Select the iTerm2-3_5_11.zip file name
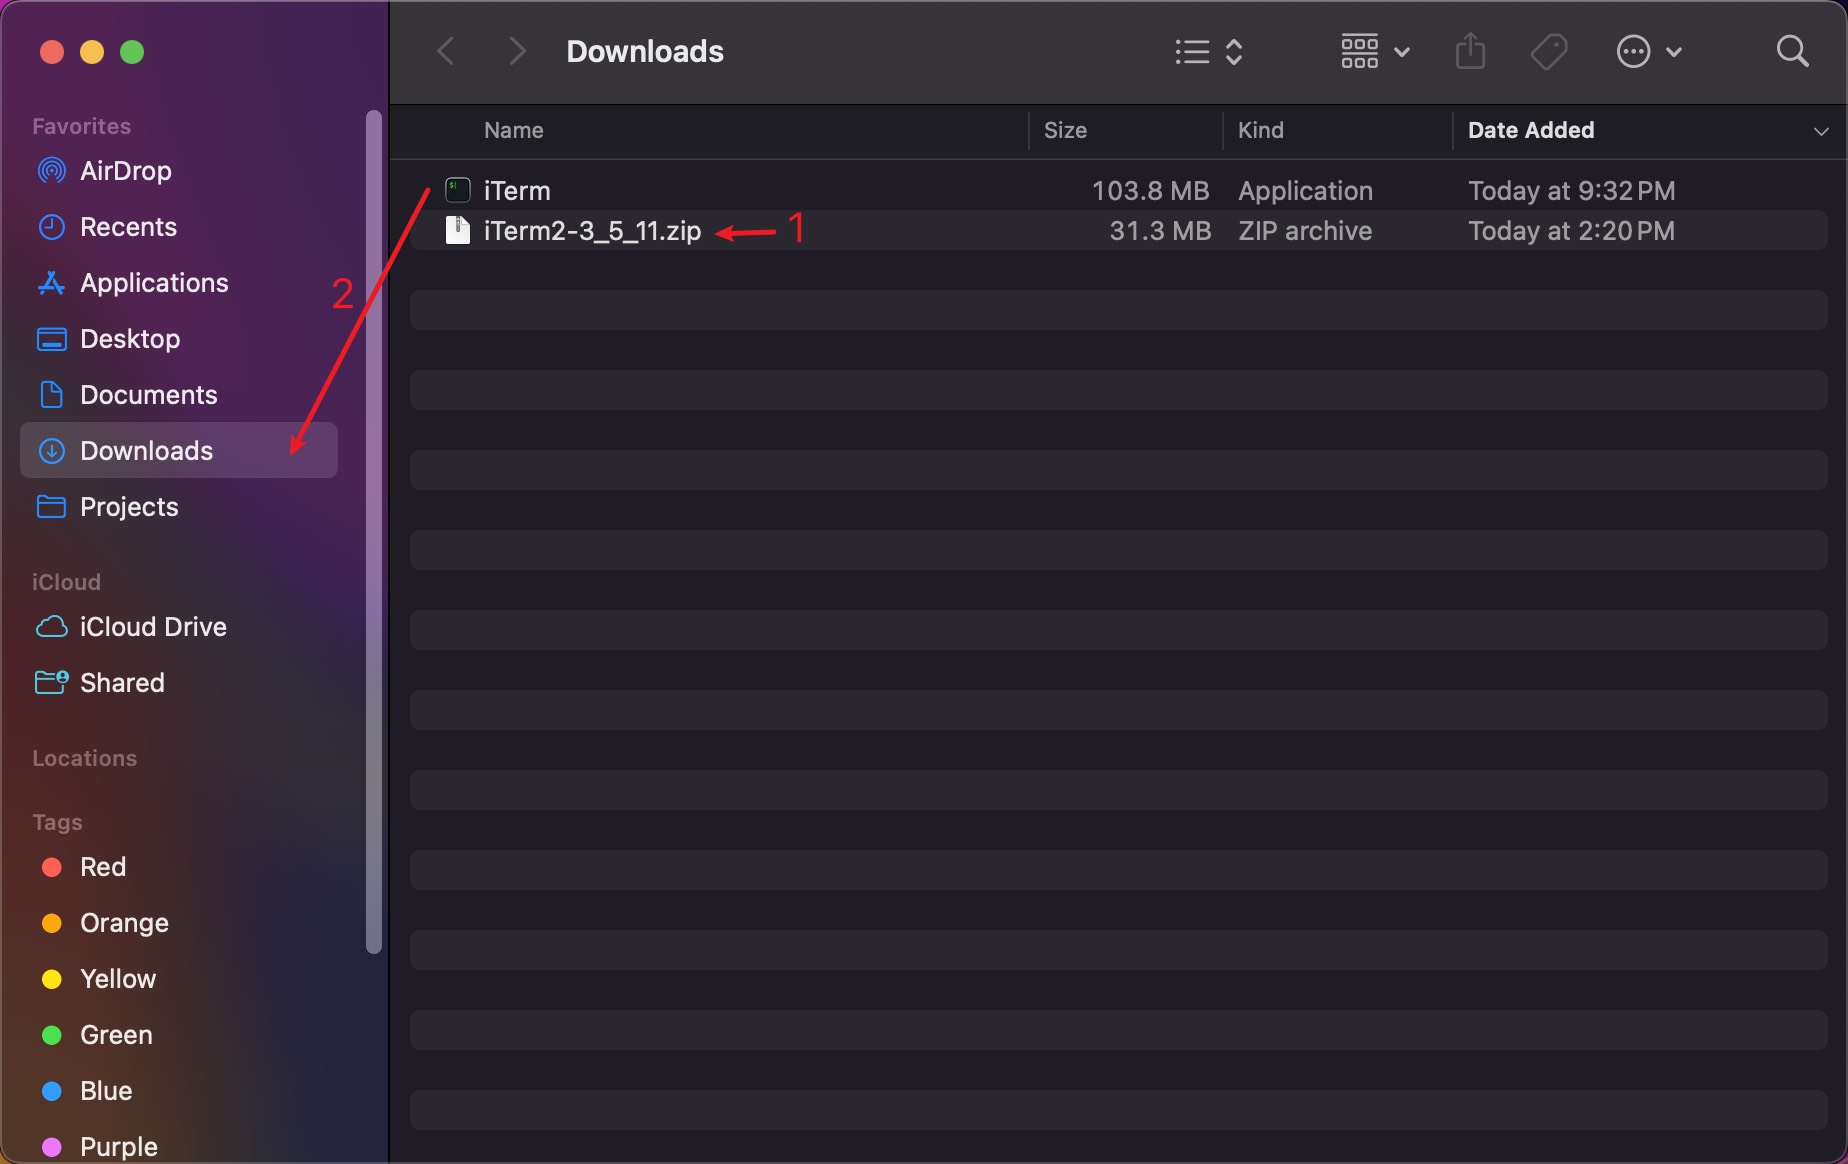Image resolution: width=1848 pixels, height=1164 pixels. point(592,231)
